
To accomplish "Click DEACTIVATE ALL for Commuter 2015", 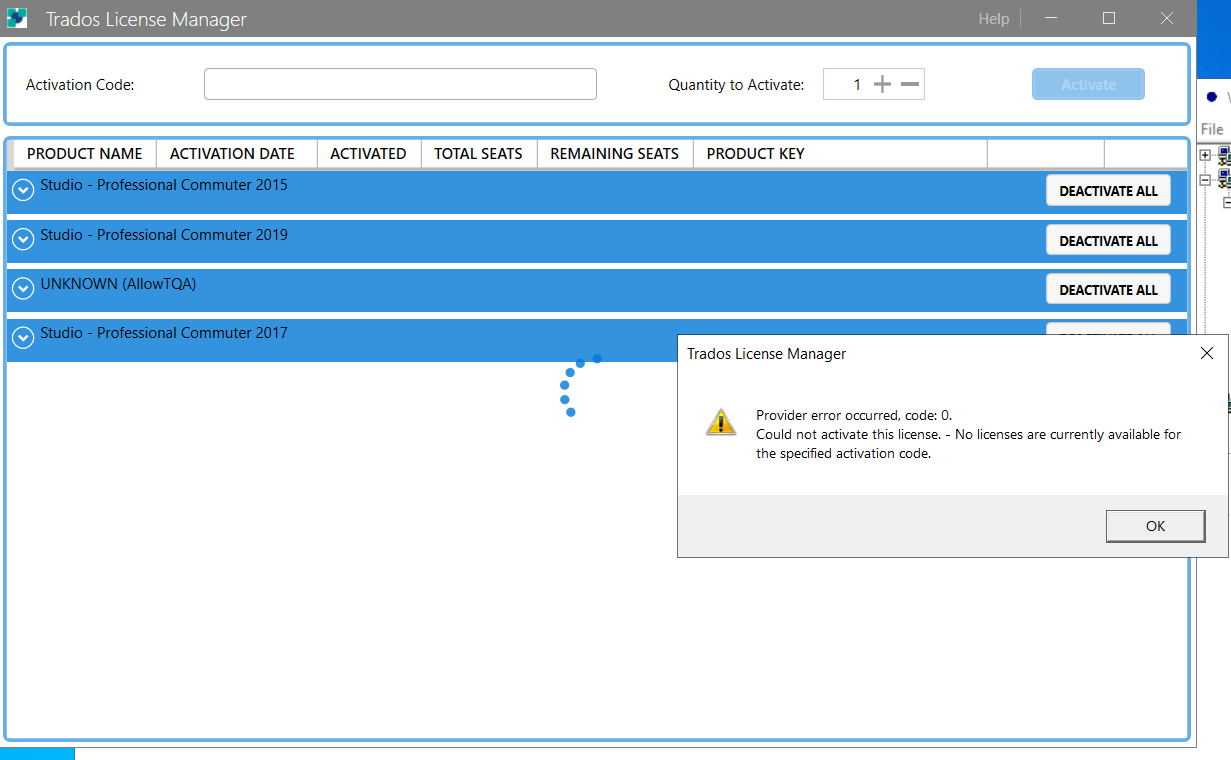I will (x=1108, y=189).
